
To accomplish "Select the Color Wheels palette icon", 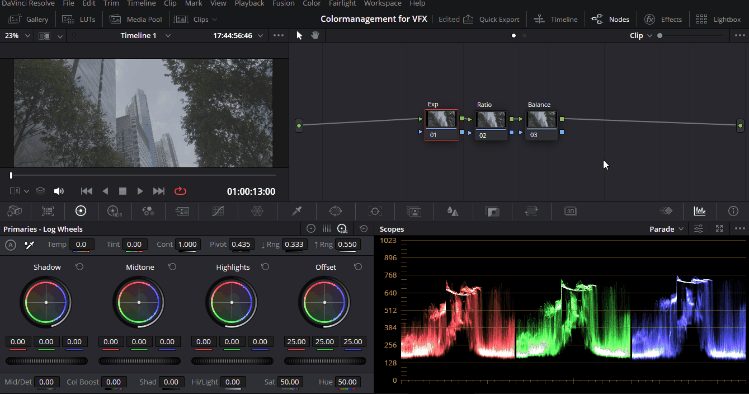I will point(81,211).
